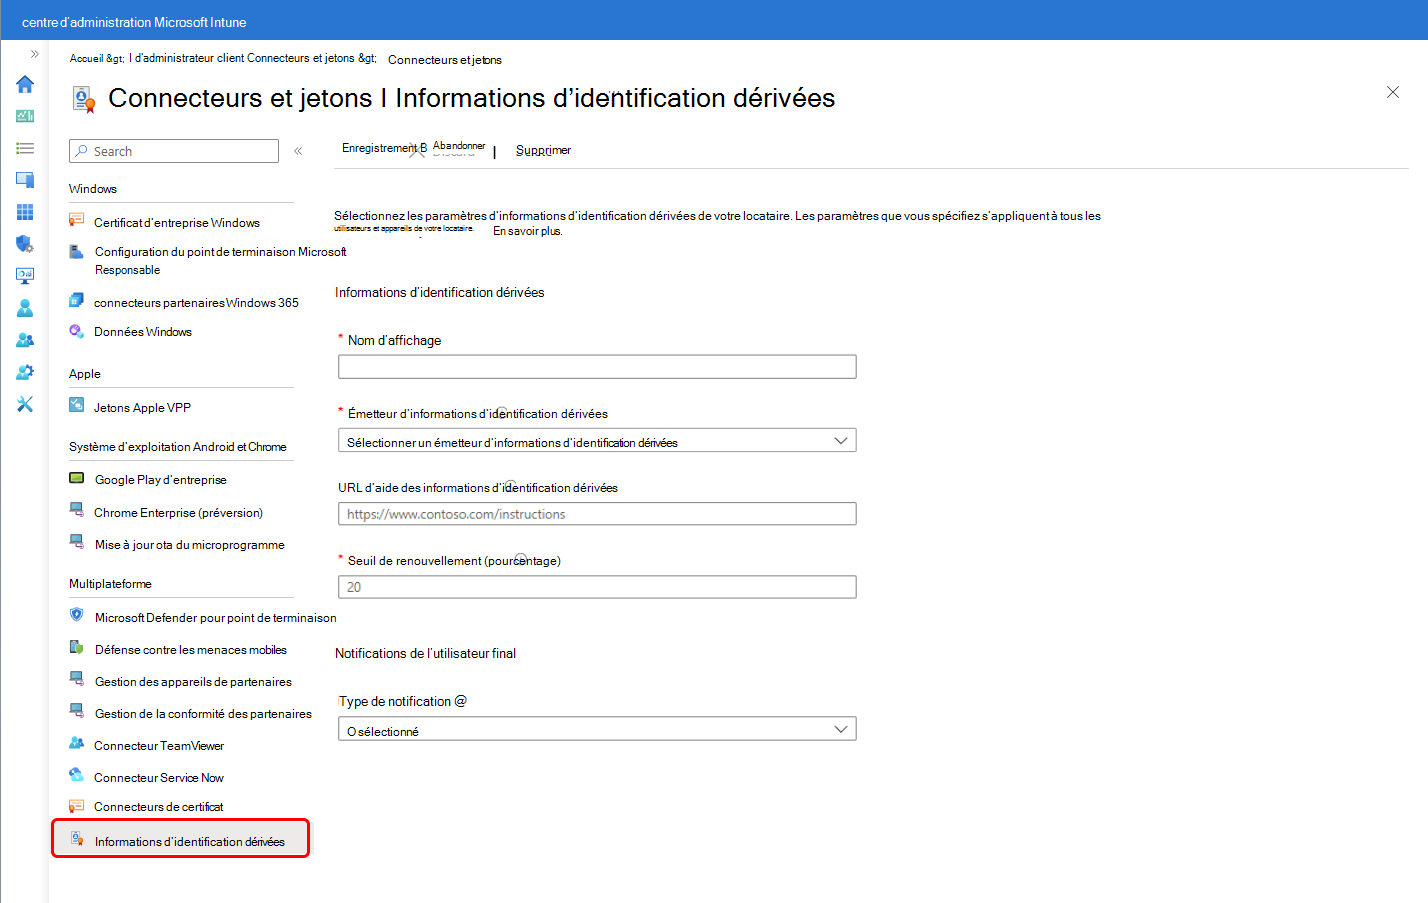Click the info icon beside Type de notification
The image size is (1428, 903).
point(461,701)
